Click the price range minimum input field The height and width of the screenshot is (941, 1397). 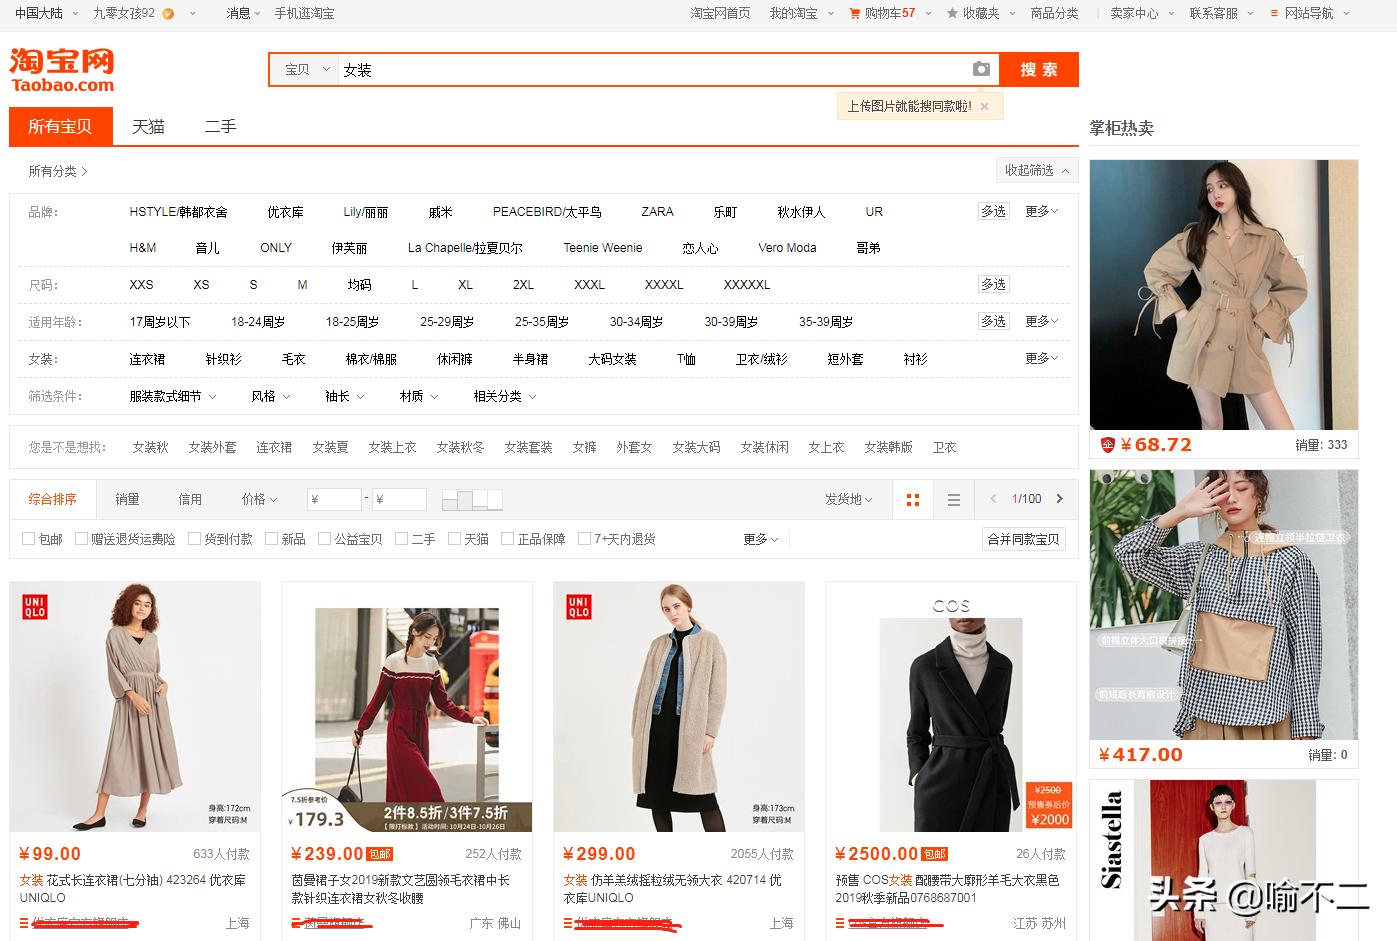pos(334,498)
